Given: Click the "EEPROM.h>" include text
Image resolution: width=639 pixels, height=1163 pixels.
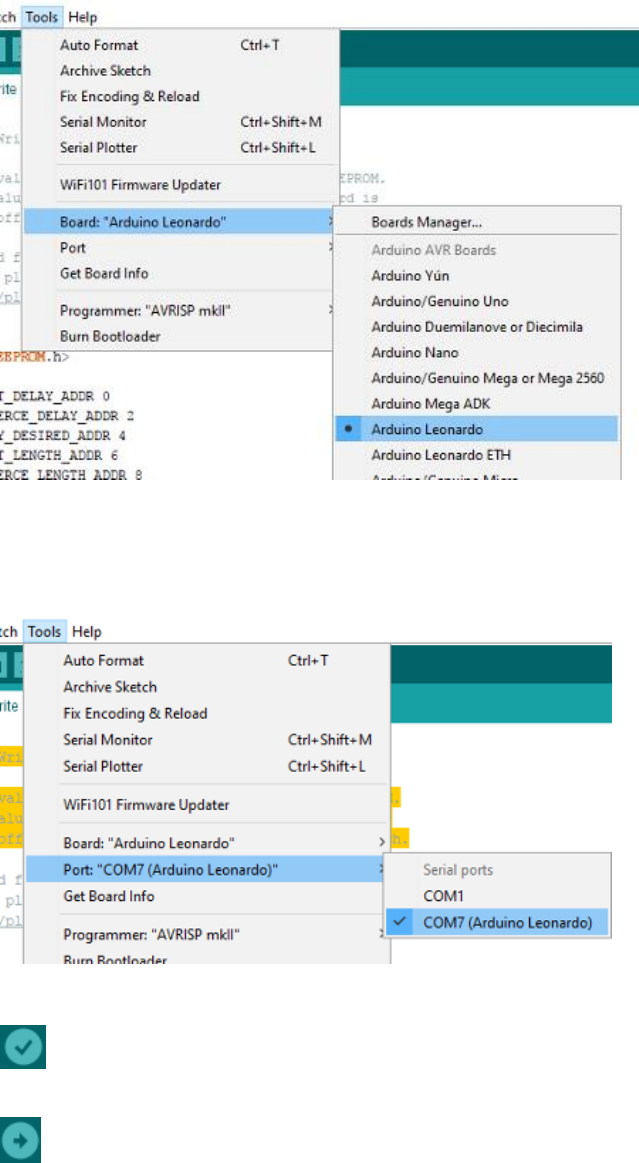Looking at the screenshot, I should click(x=33, y=358).
